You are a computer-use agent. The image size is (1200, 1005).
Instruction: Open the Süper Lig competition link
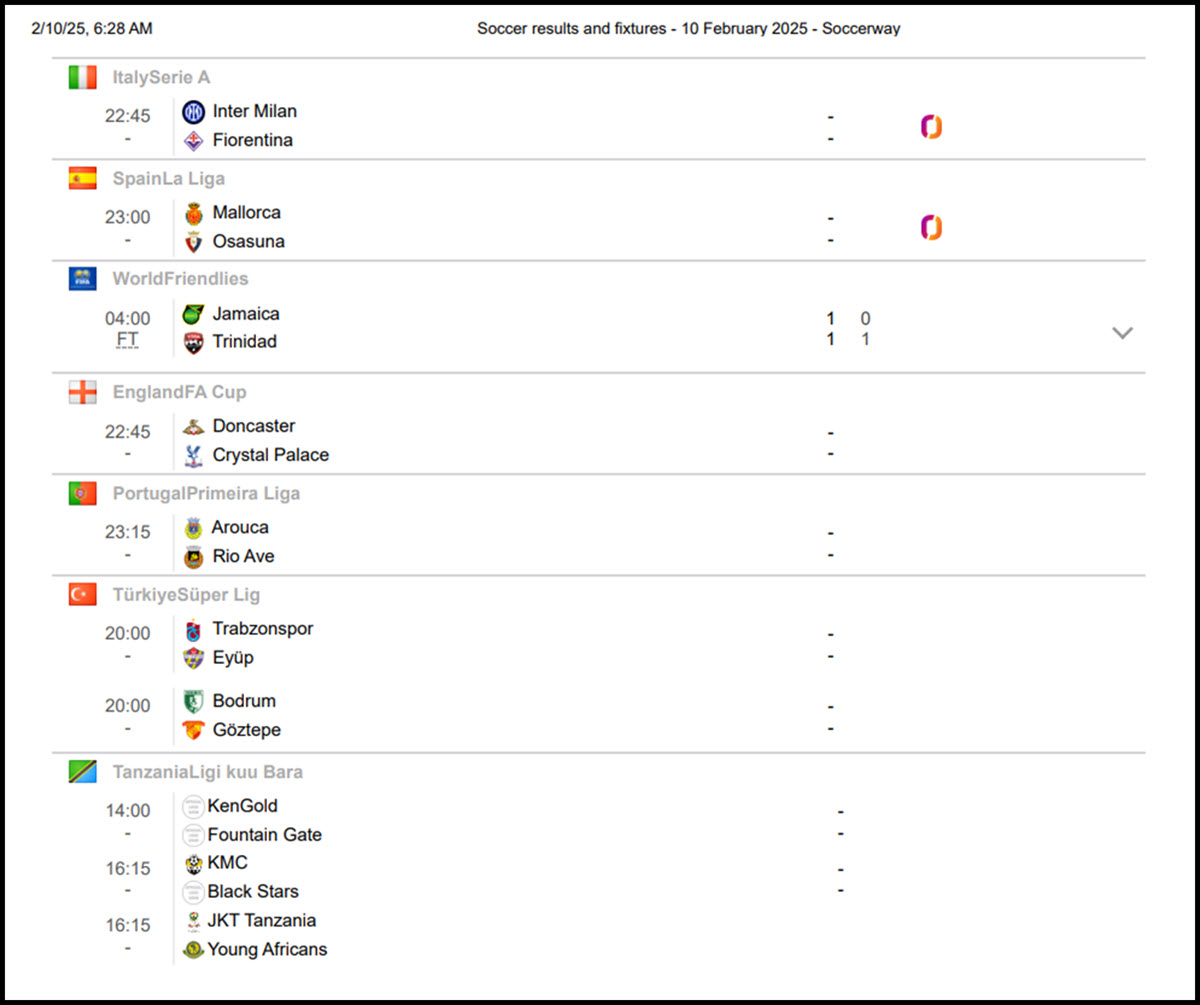pyautogui.click(x=223, y=594)
